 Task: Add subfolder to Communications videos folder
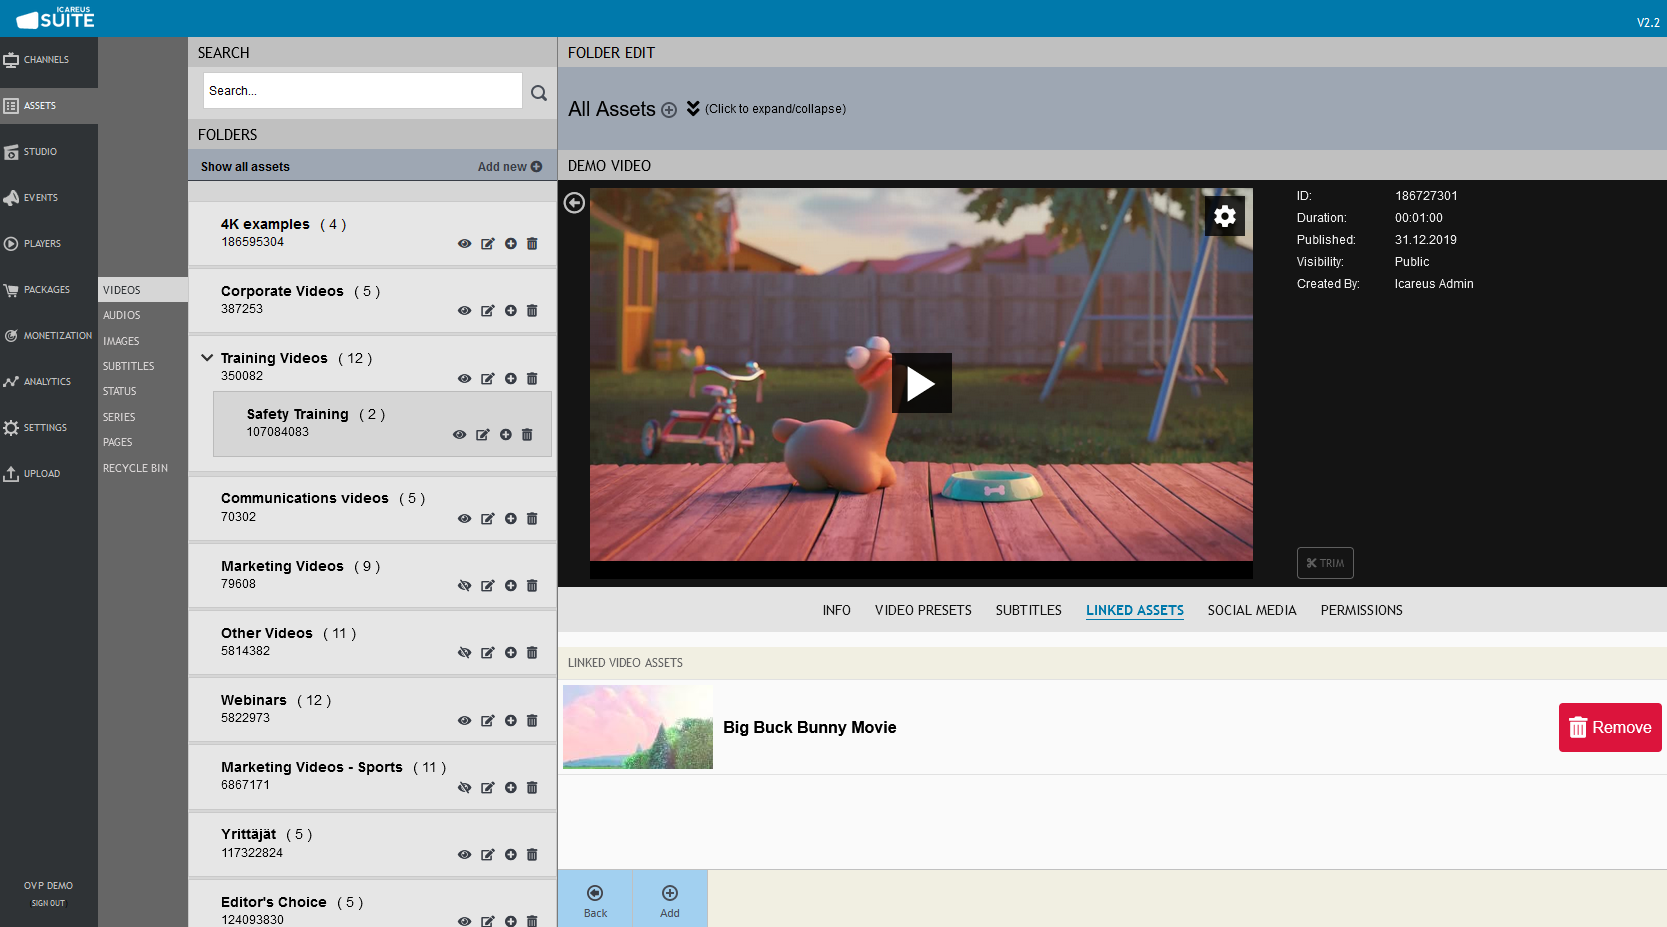click(510, 519)
